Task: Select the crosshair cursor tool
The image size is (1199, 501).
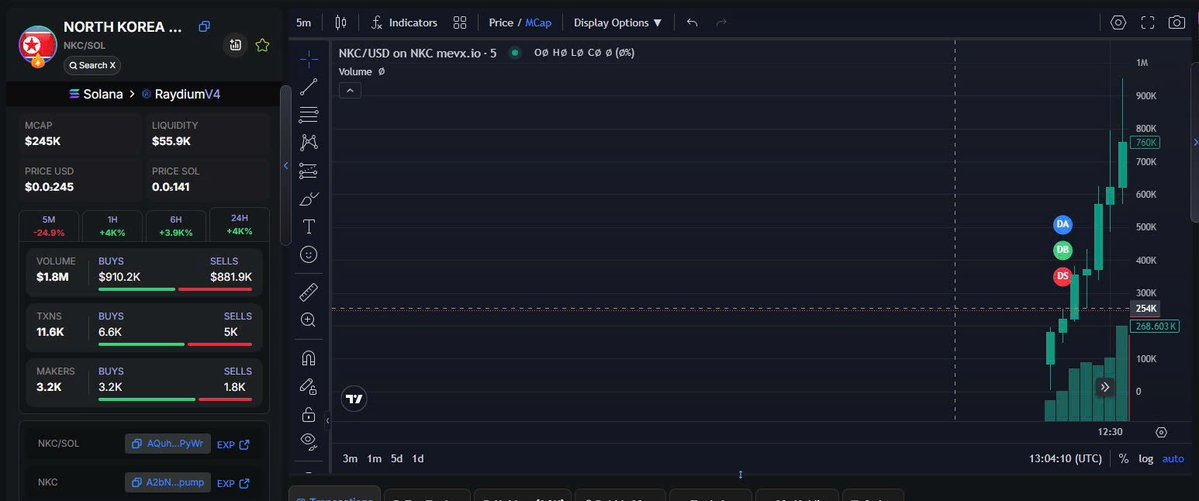Action: point(309,59)
